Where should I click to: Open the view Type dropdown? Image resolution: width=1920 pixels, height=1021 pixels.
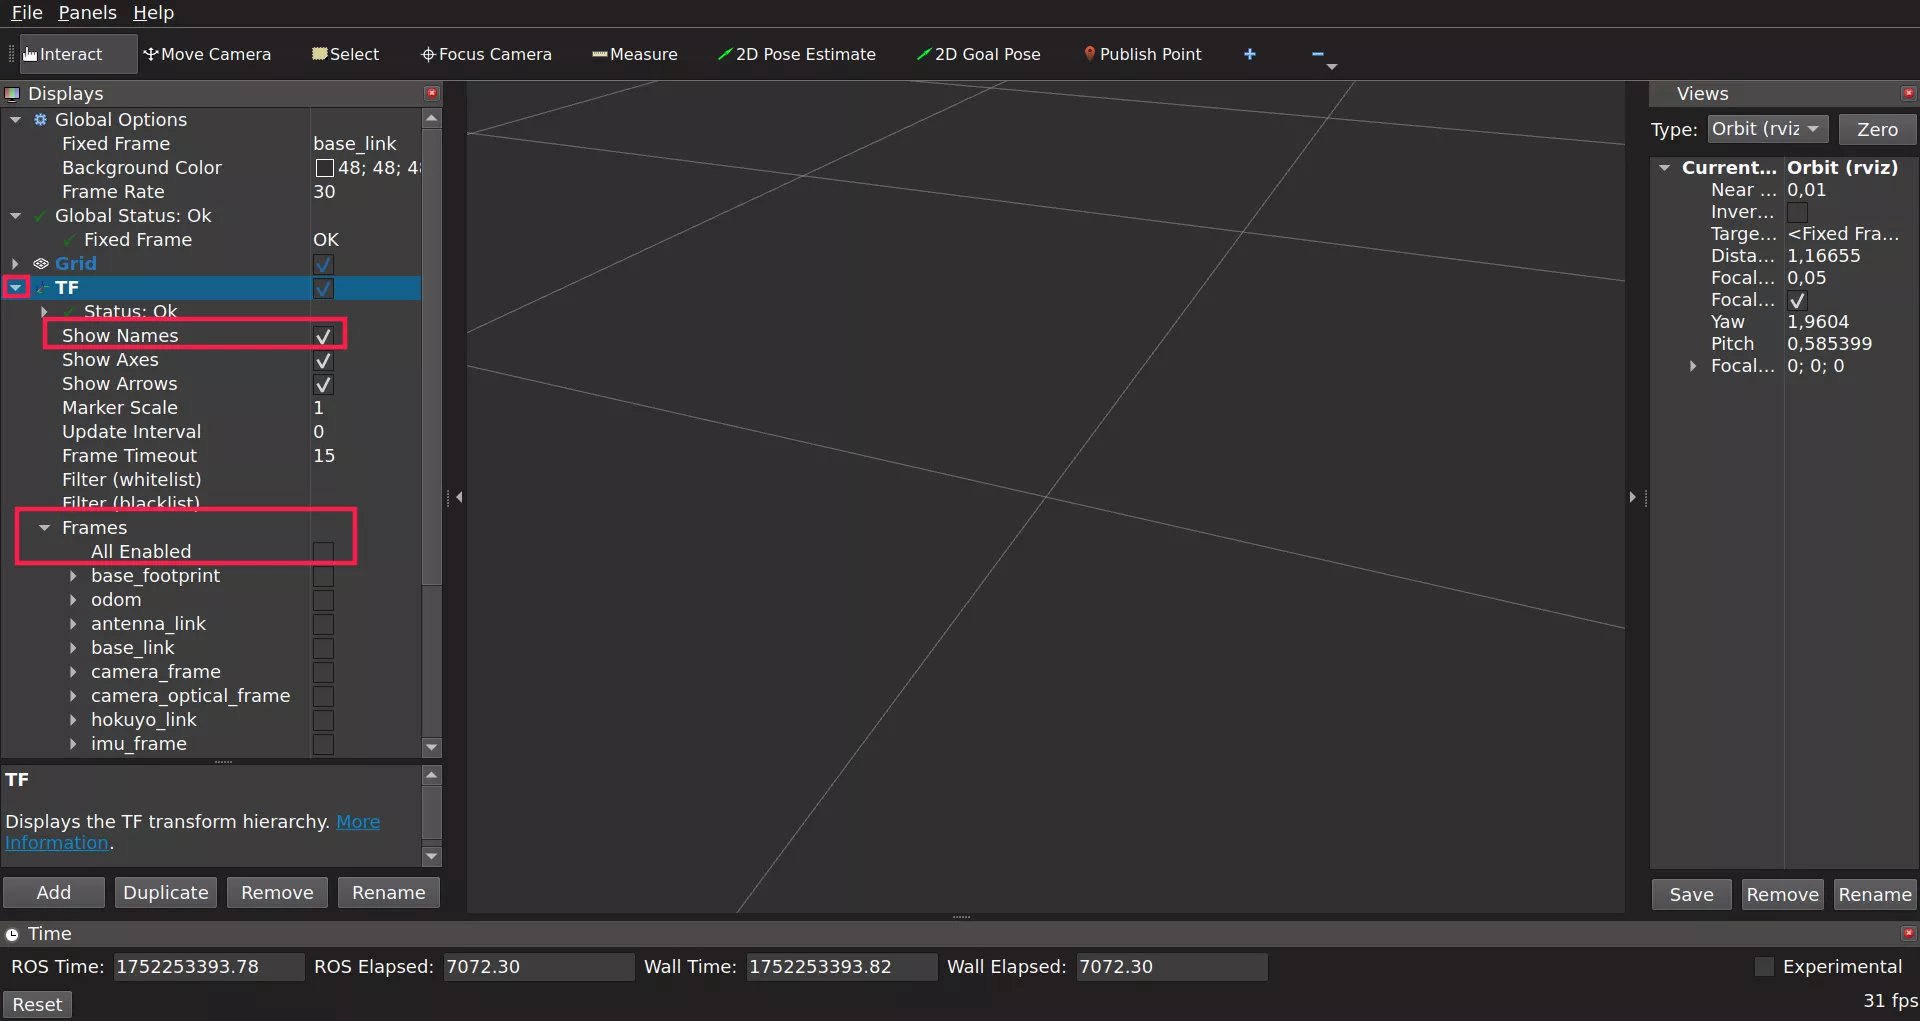click(1767, 129)
